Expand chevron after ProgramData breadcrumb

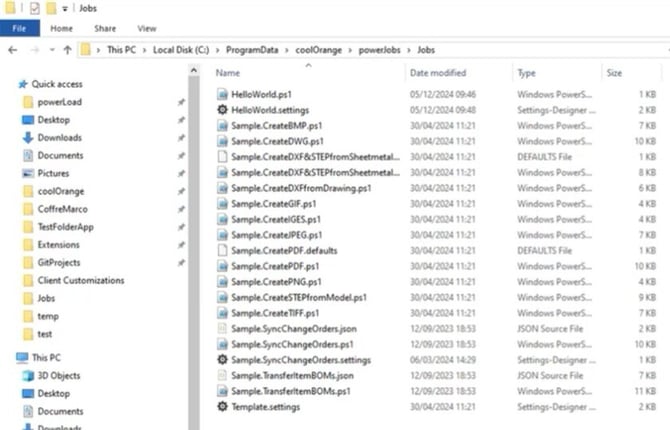click(287, 50)
